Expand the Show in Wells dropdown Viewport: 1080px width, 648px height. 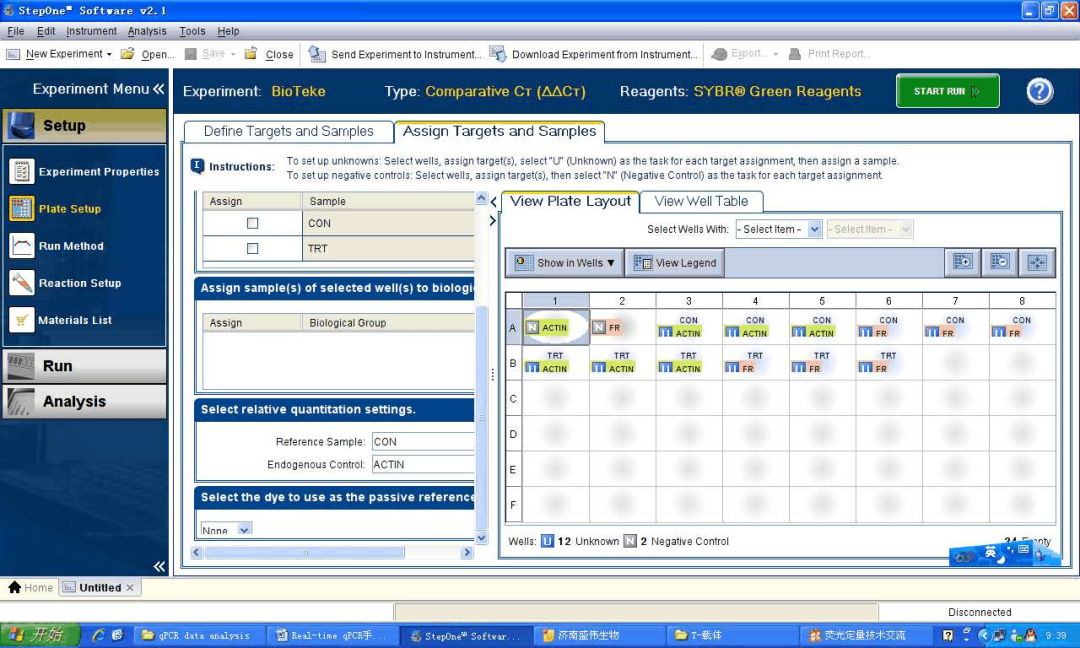click(x=565, y=263)
